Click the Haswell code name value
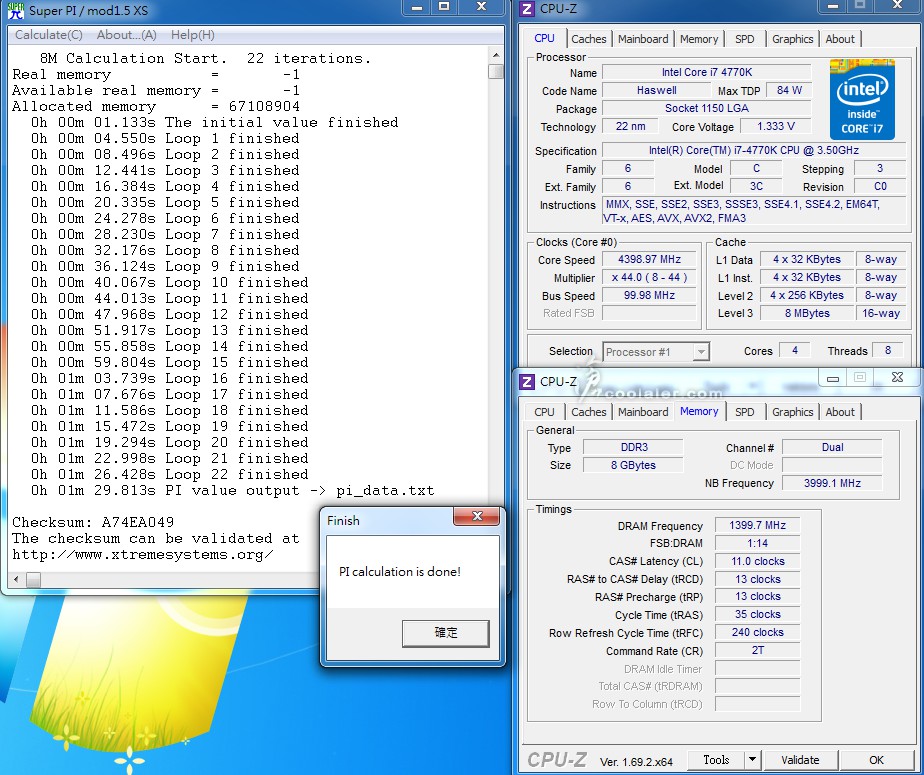This screenshot has width=924, height=775. 656,90
